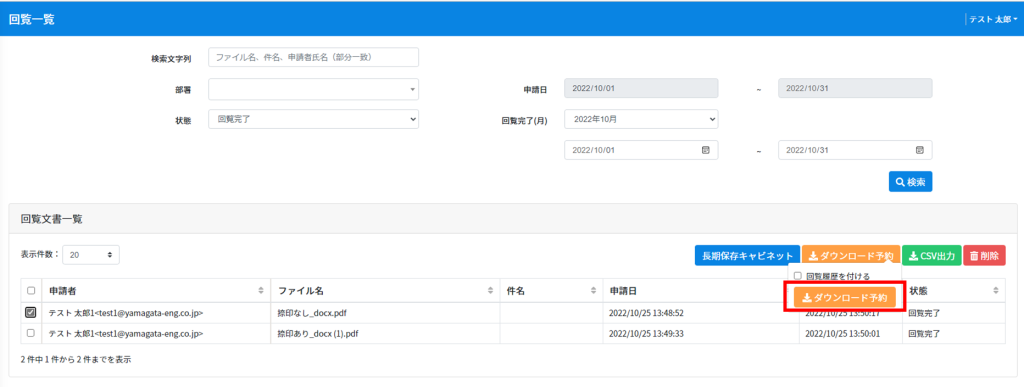Sort by 申請者 column sort icon
The width and height of the screenshot is (1024, 387).
261,290
